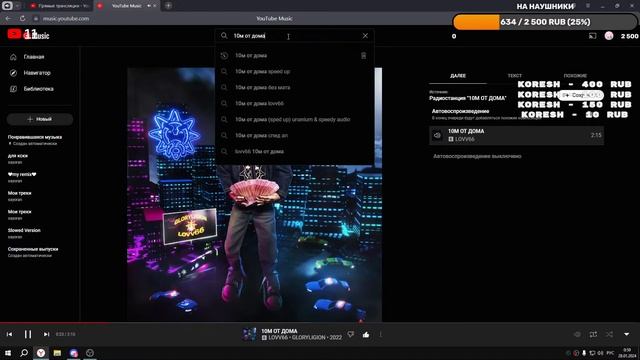Open the Навигатор compass icon
The image size is (640, 360).
[x=13, y=73]
